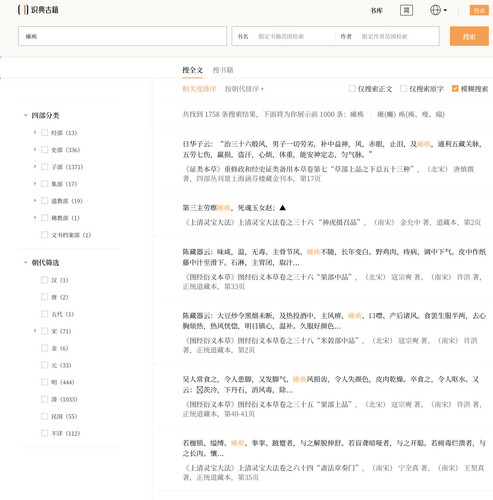Click the orange 登录 button
This screenshot has height=500, width=493.
click(x=479, y=10)
